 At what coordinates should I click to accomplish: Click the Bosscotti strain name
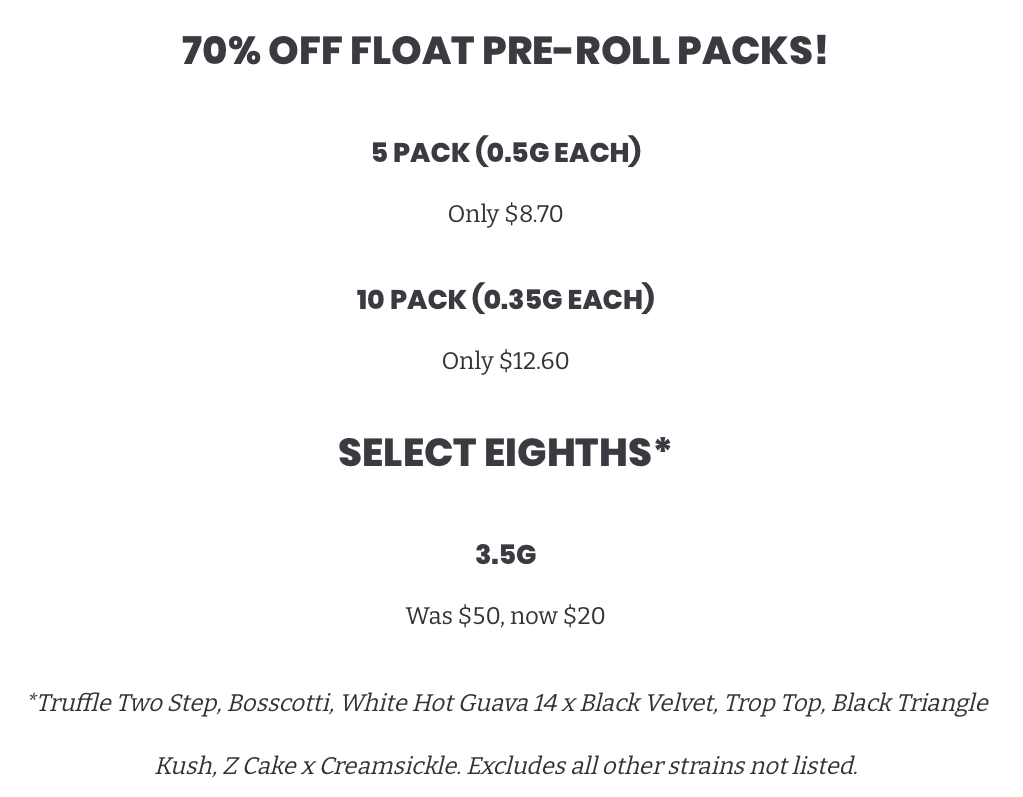coord(279,703)
